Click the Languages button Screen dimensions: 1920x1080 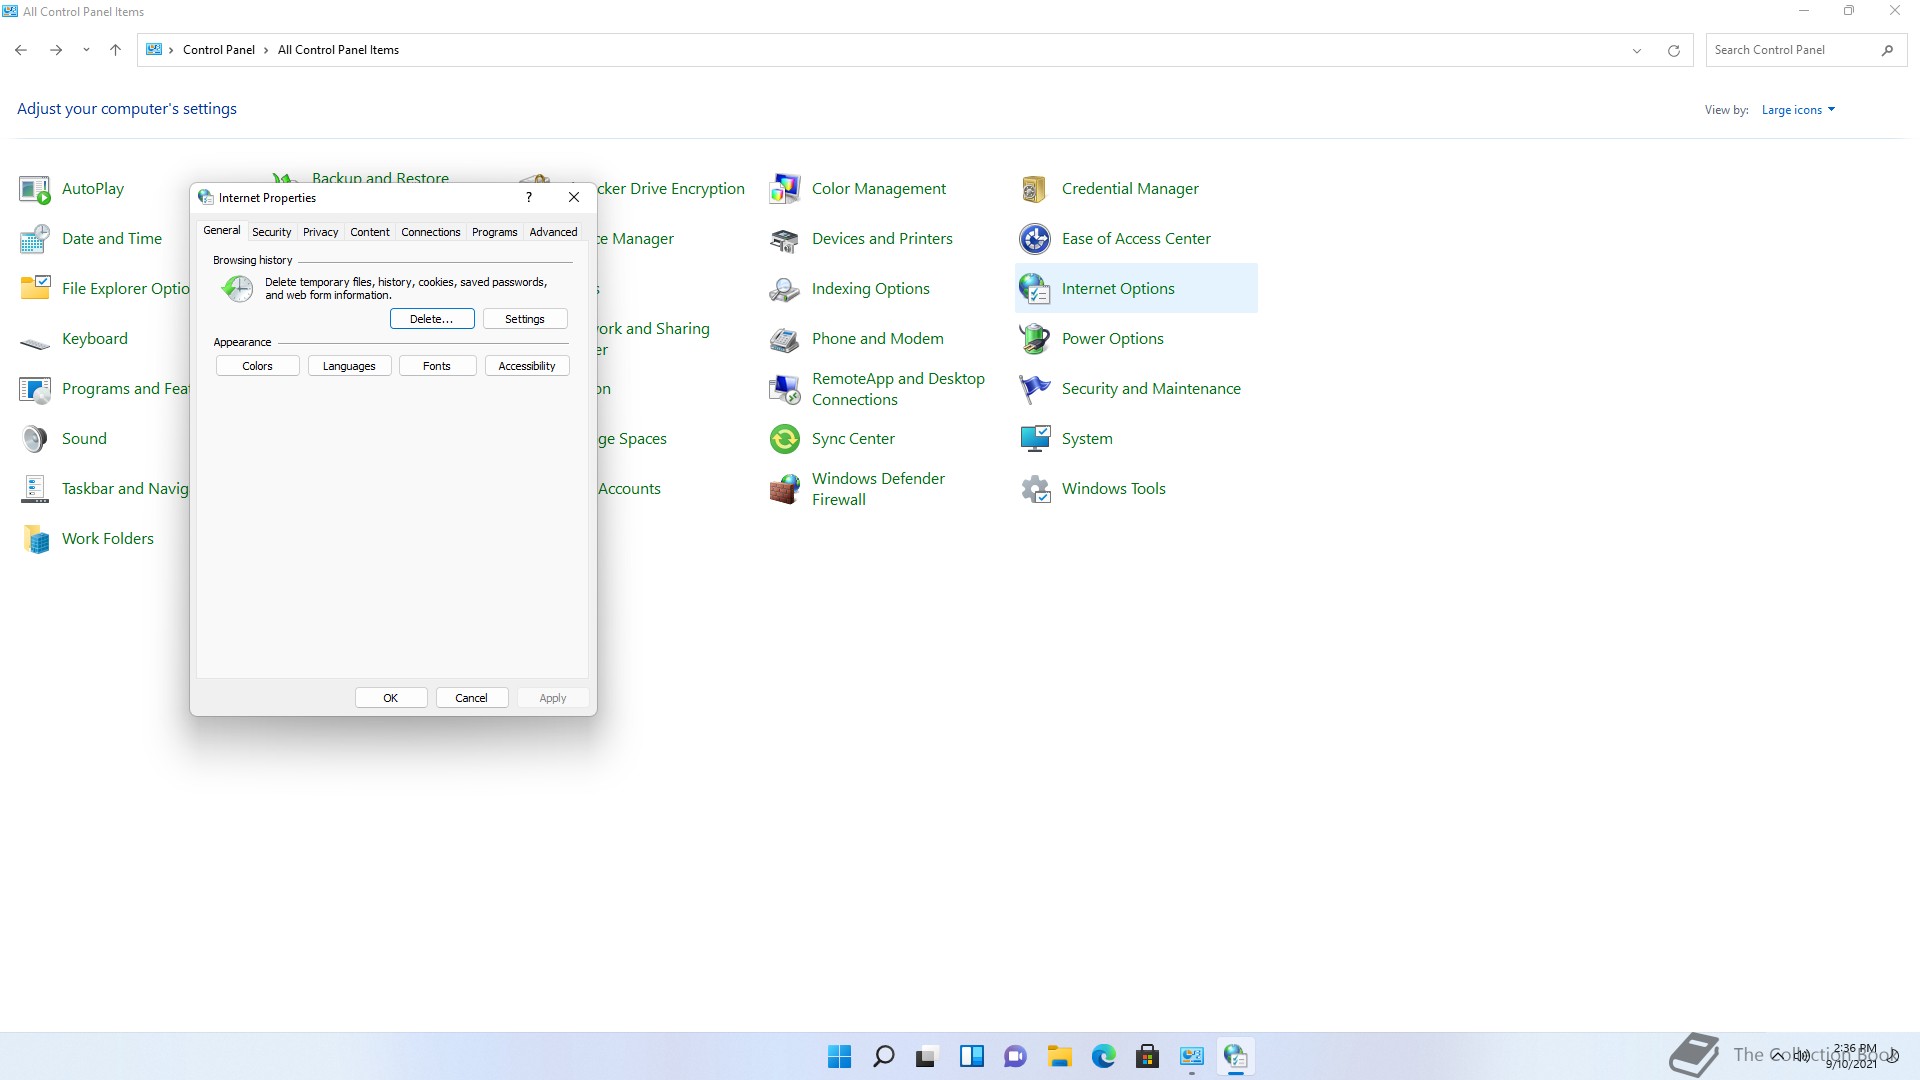pyautogui.click(x=349, y=366)
